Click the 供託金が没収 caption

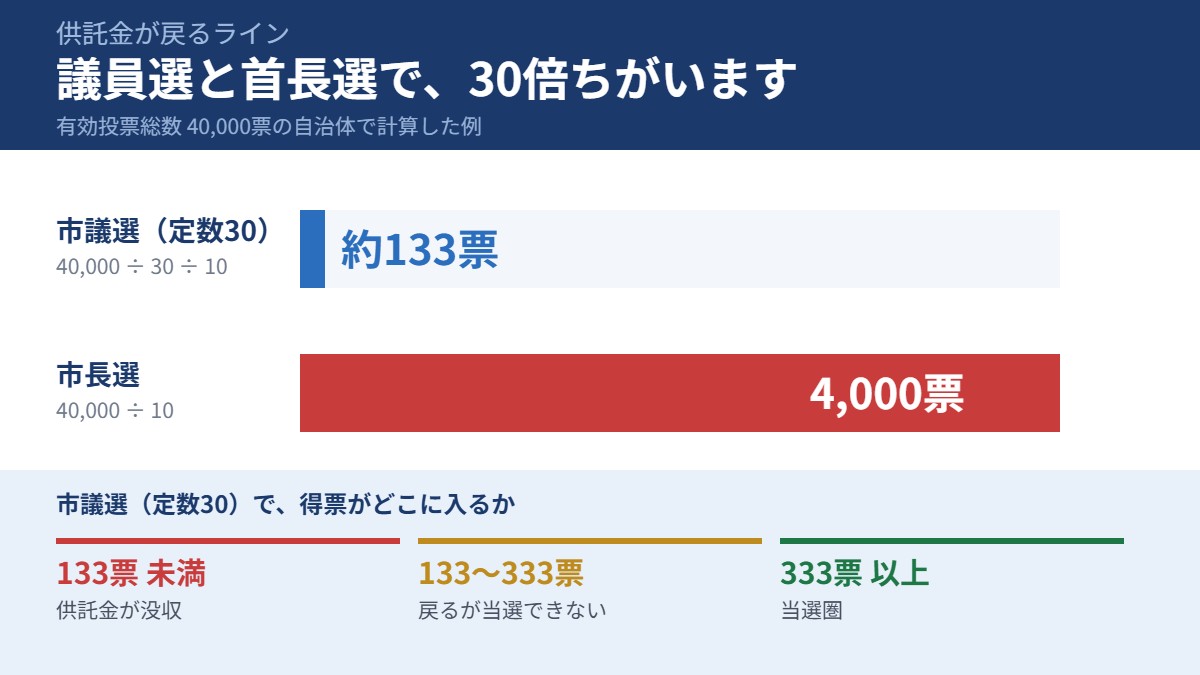click(x=119, y=610)
